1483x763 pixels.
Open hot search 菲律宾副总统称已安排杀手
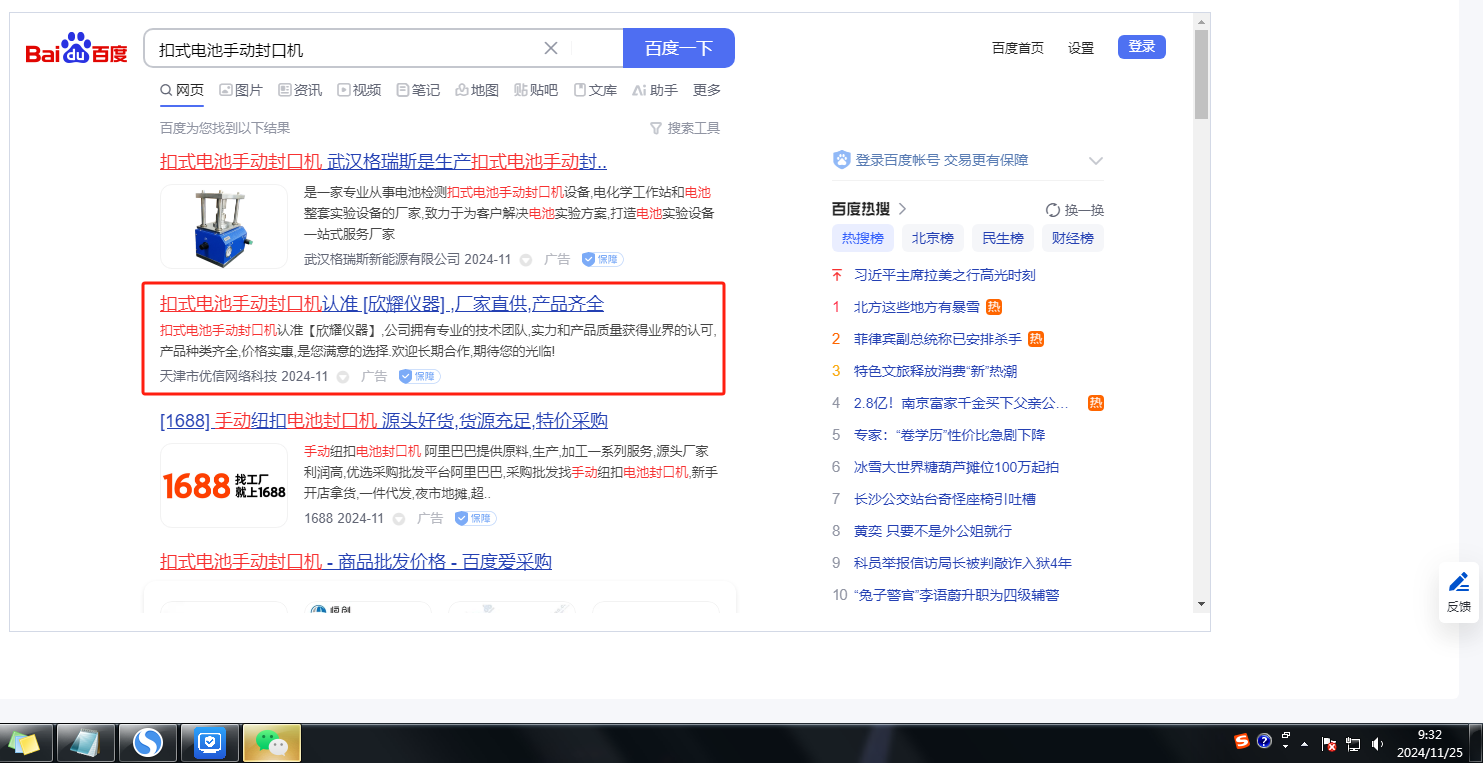[x=938, y=339]
